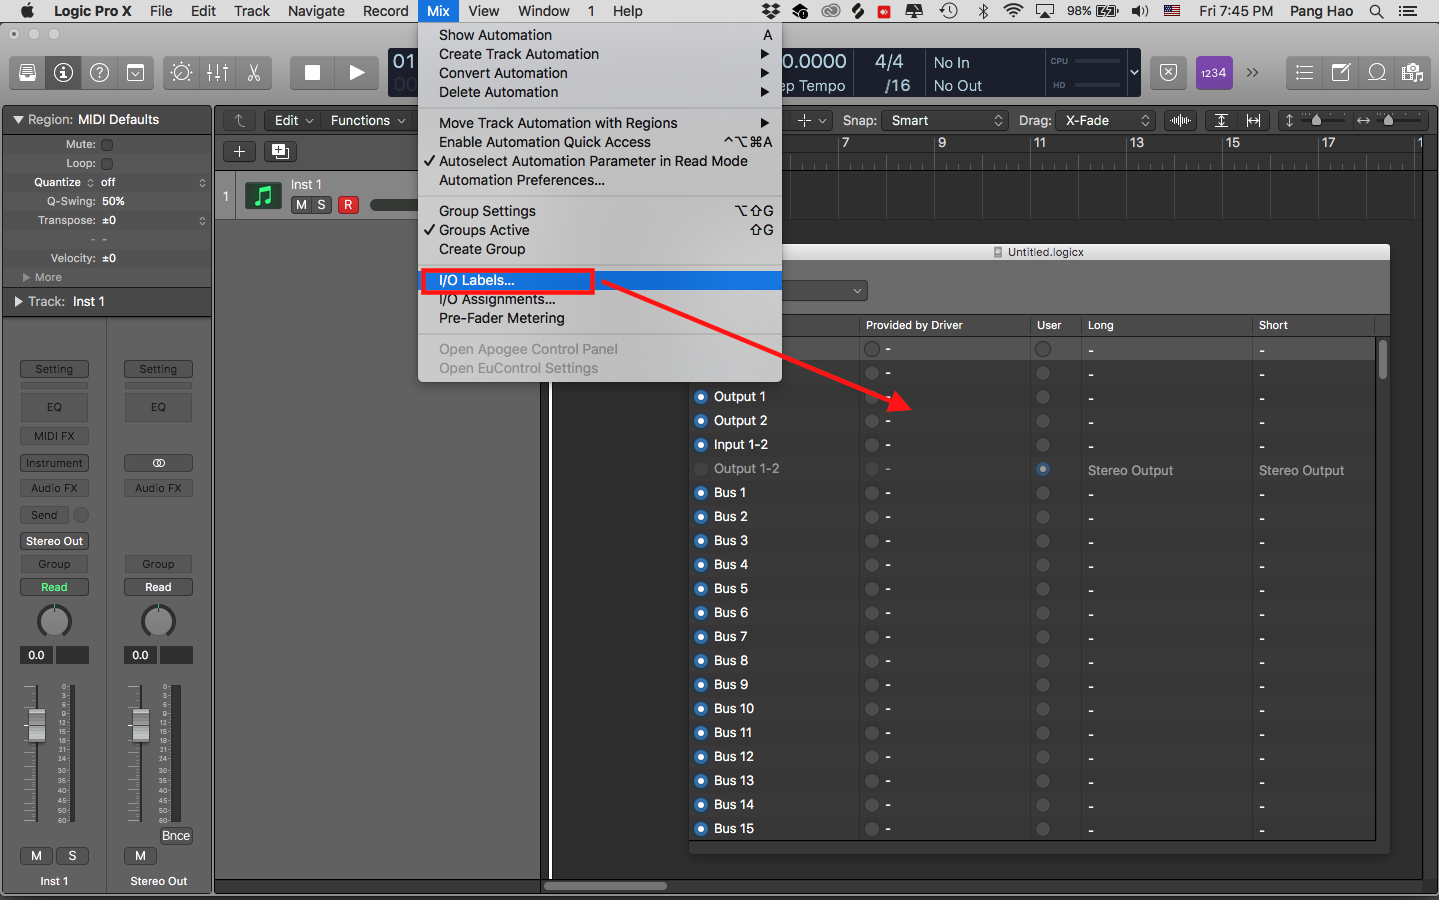
Task: Open Editors scissors icon
Action: 253,72
